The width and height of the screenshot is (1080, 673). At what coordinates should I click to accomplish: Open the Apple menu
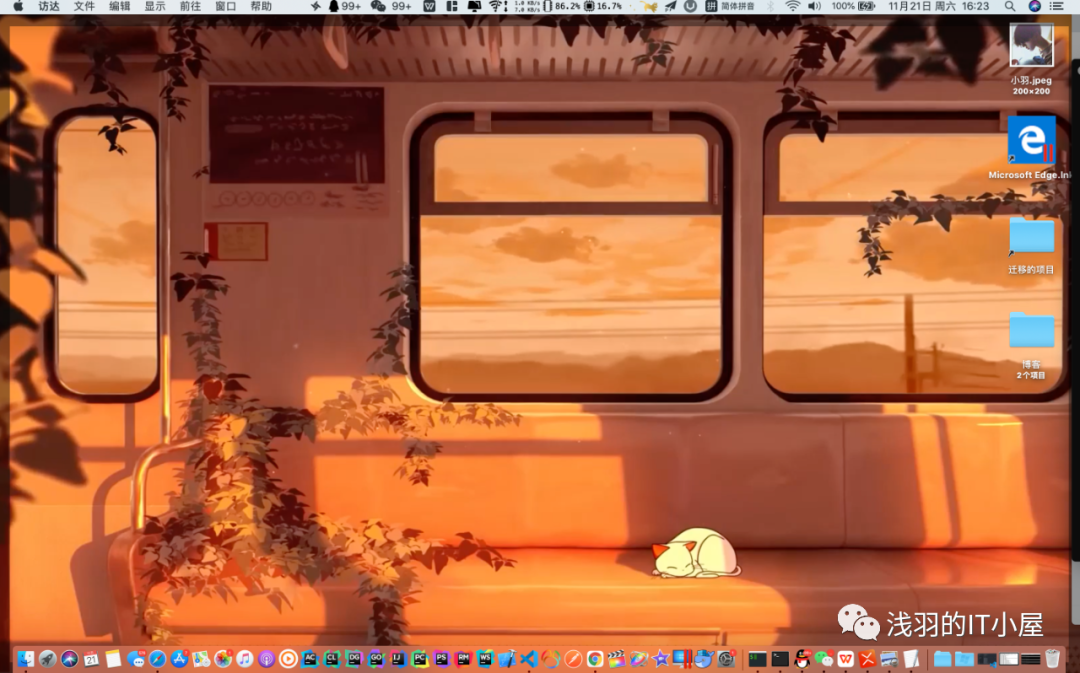(17, 6)
